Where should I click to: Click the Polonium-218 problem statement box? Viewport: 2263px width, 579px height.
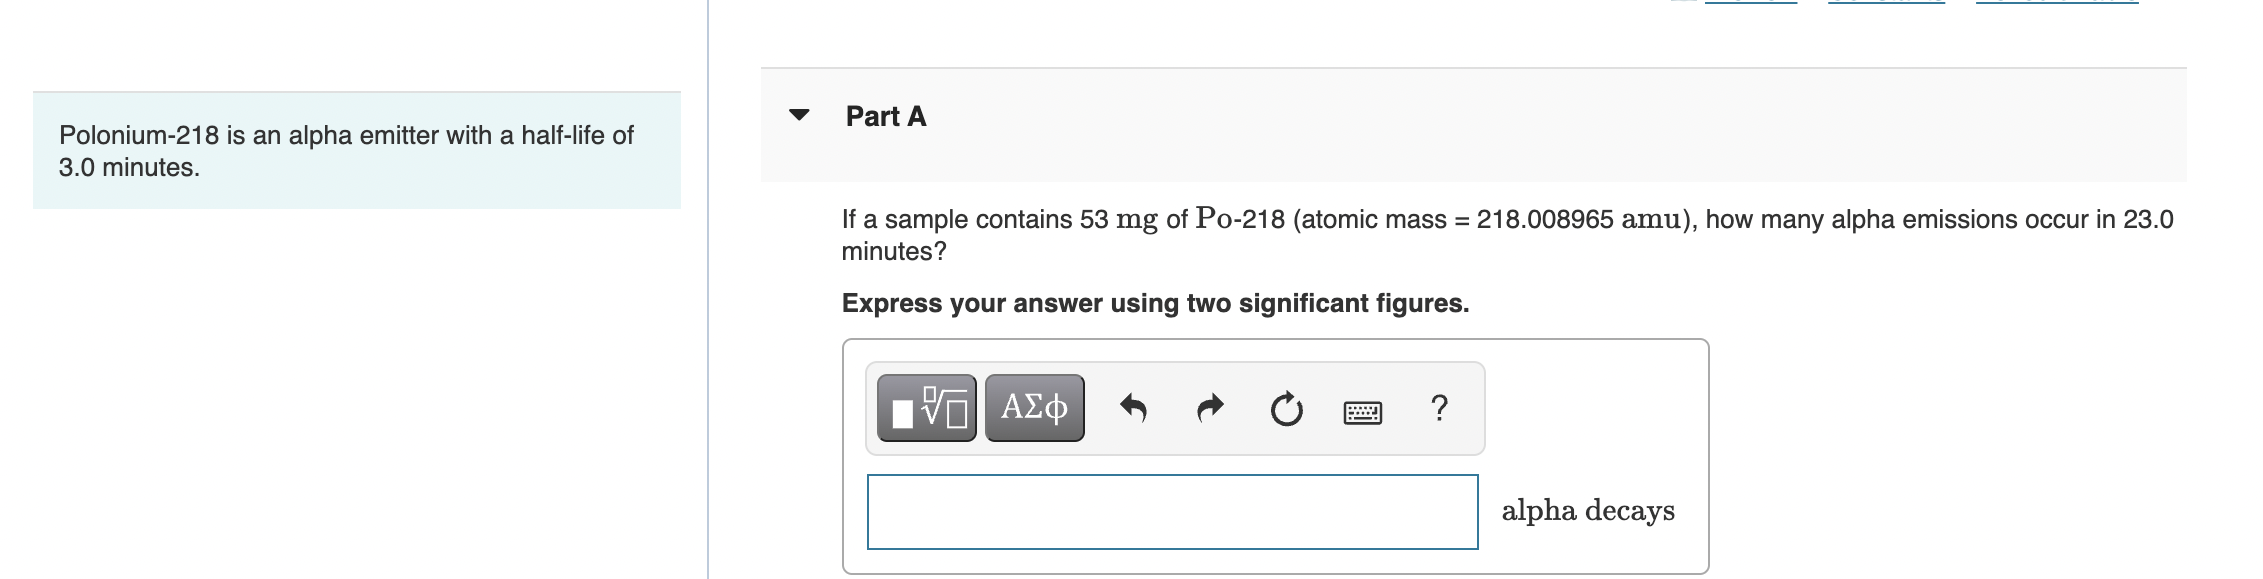pyautogui.click(x=357, y=151)
